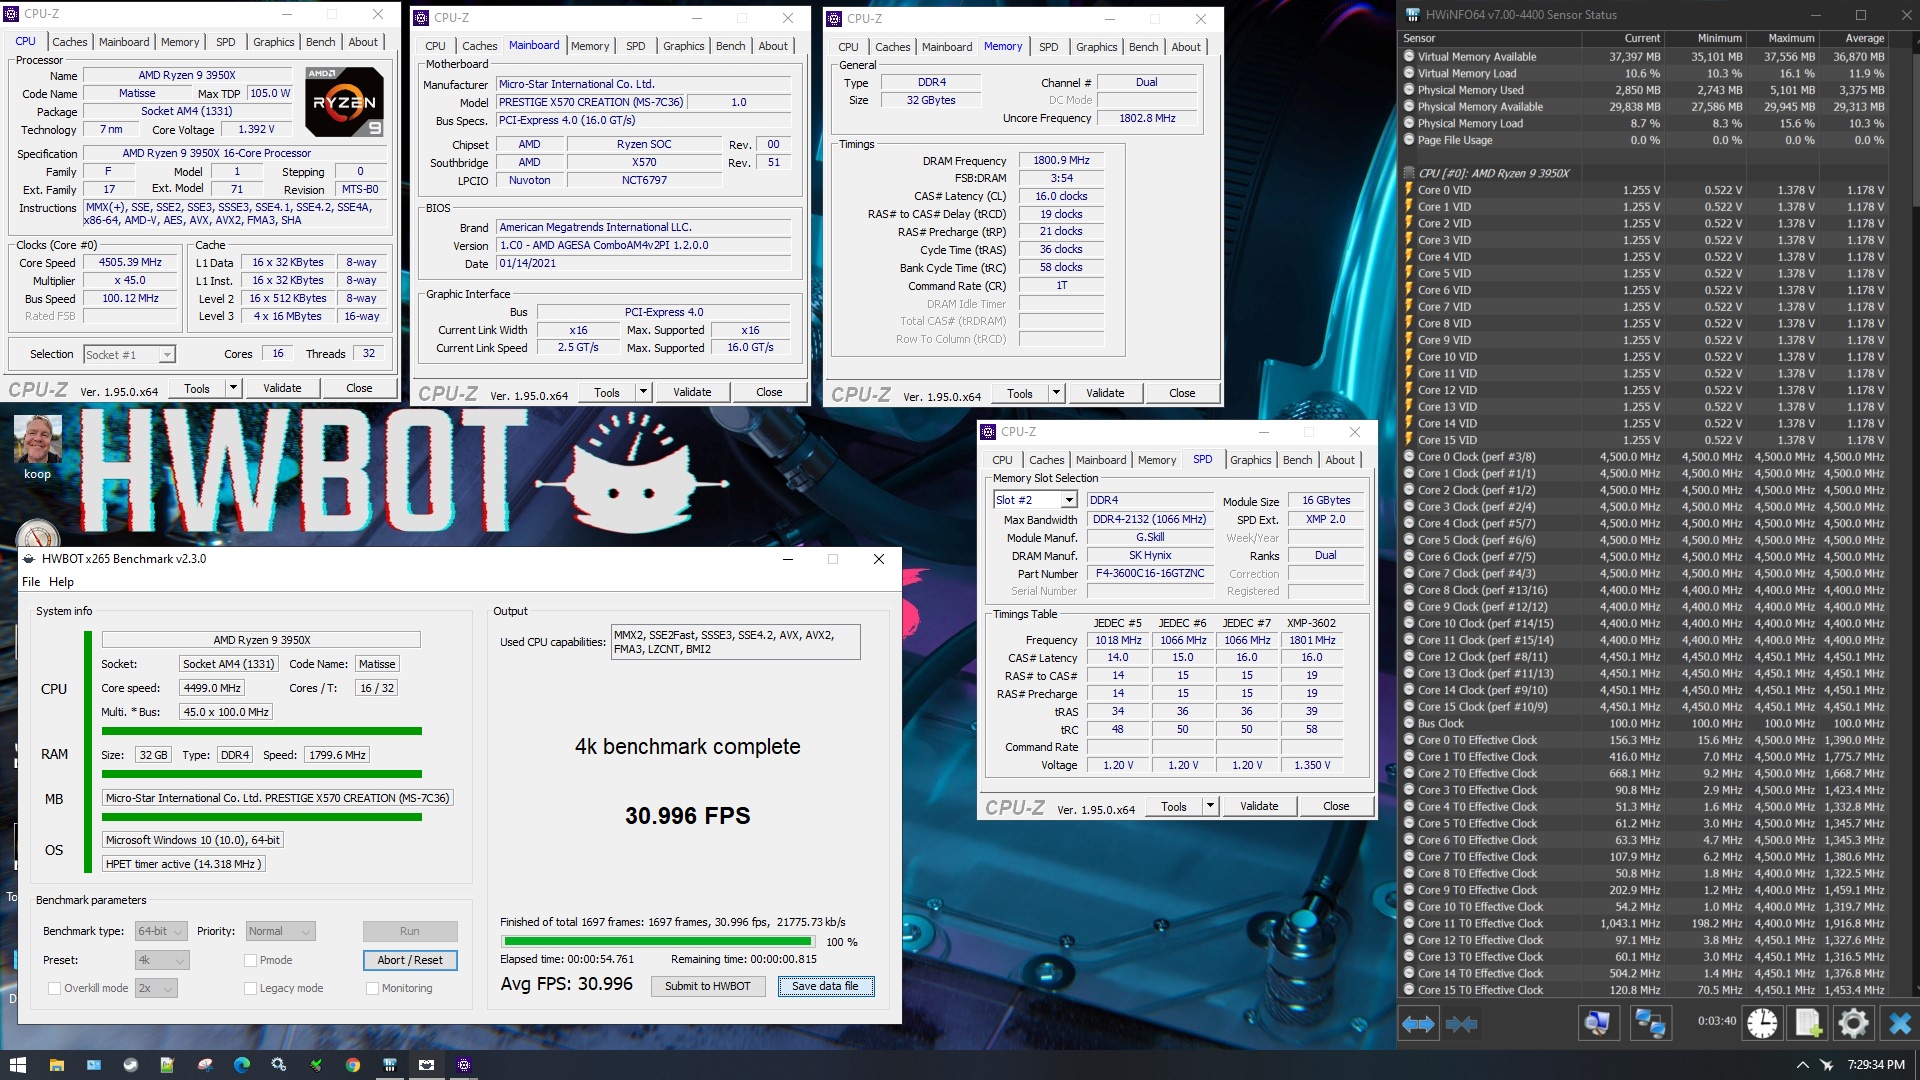Click HWiNFO Maximum column header
The height and width of the screenshot is (1080, 1920).
[1791, 38]
